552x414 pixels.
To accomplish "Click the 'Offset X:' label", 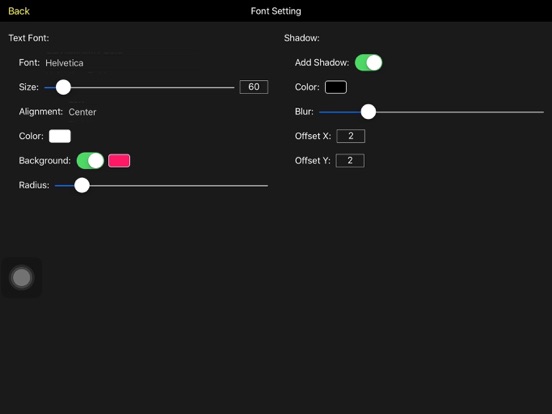I will [313, 136].
